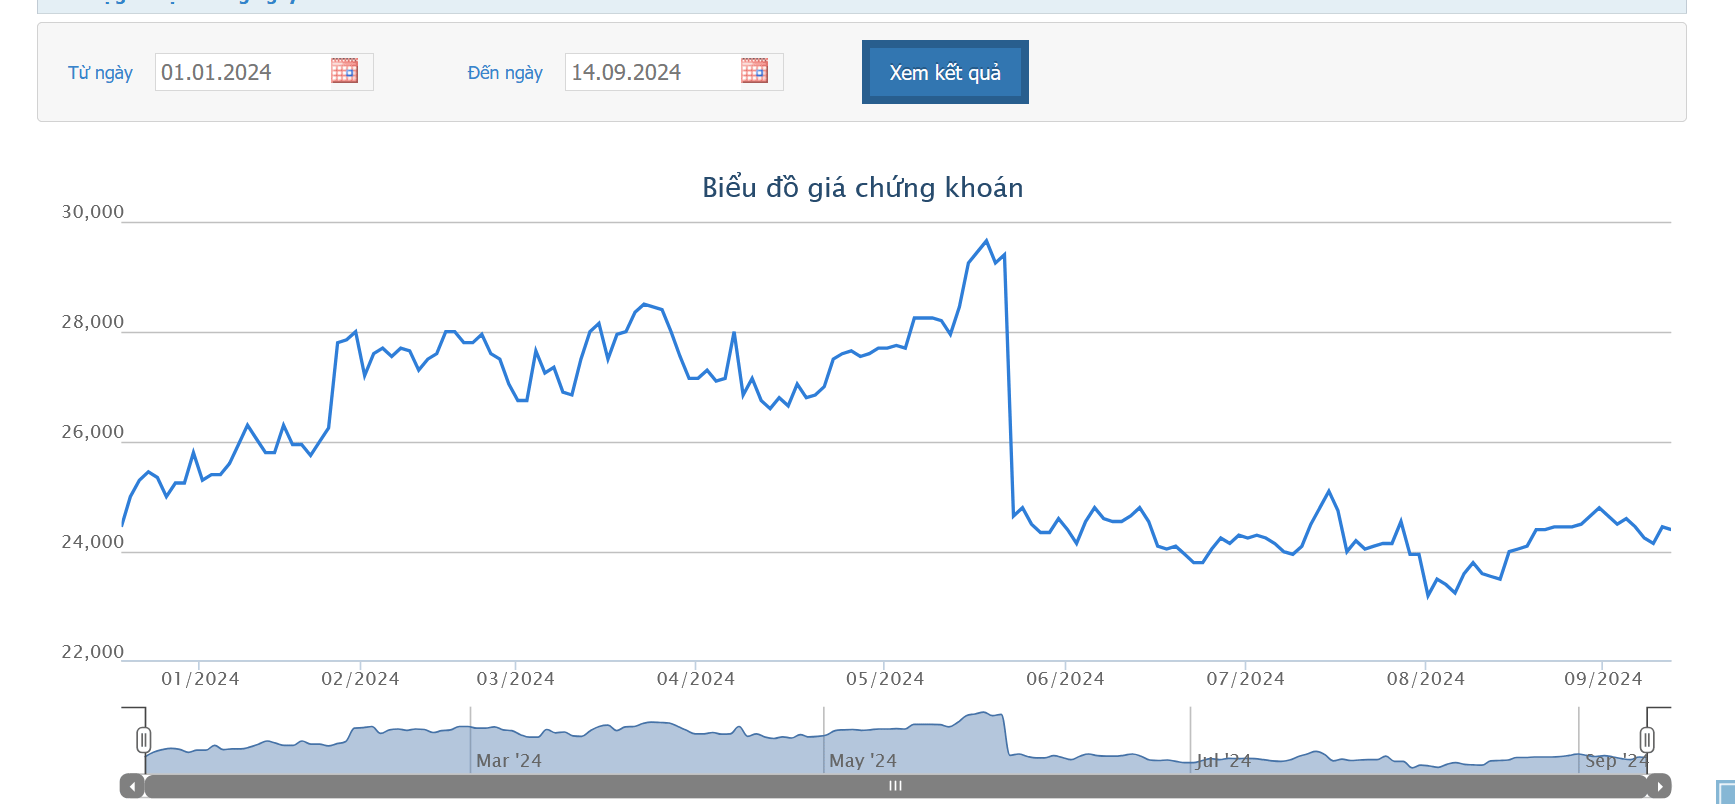Click May '24 in the navigator
The image size is (1735, 804).
[x=863, y=761]
